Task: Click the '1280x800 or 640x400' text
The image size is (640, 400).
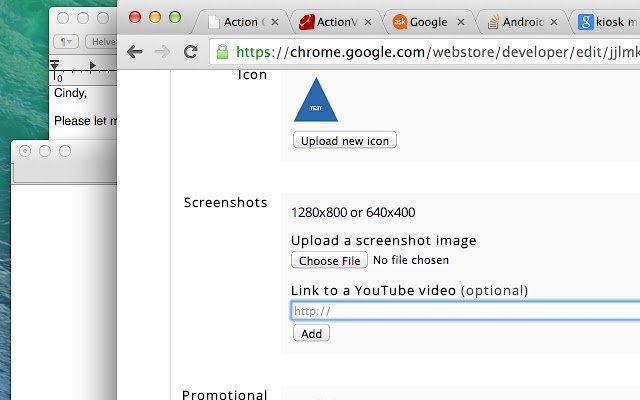Action: click(353, 212)
